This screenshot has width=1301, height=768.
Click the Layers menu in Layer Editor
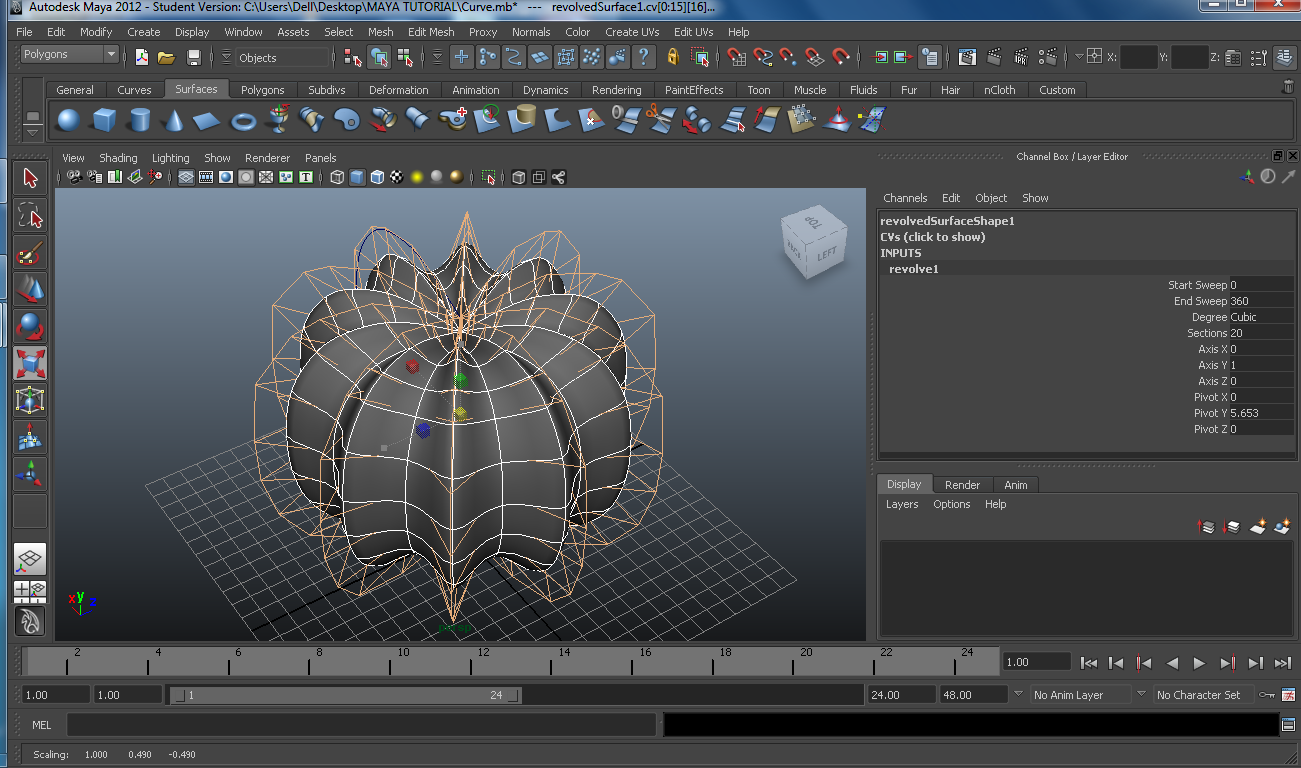coord(901,504)
